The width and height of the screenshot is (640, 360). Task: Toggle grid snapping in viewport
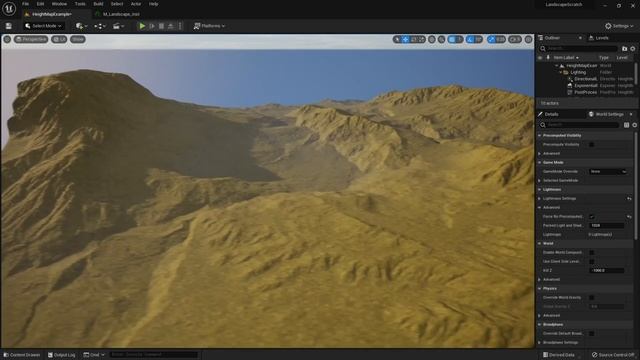coord(452,39)
